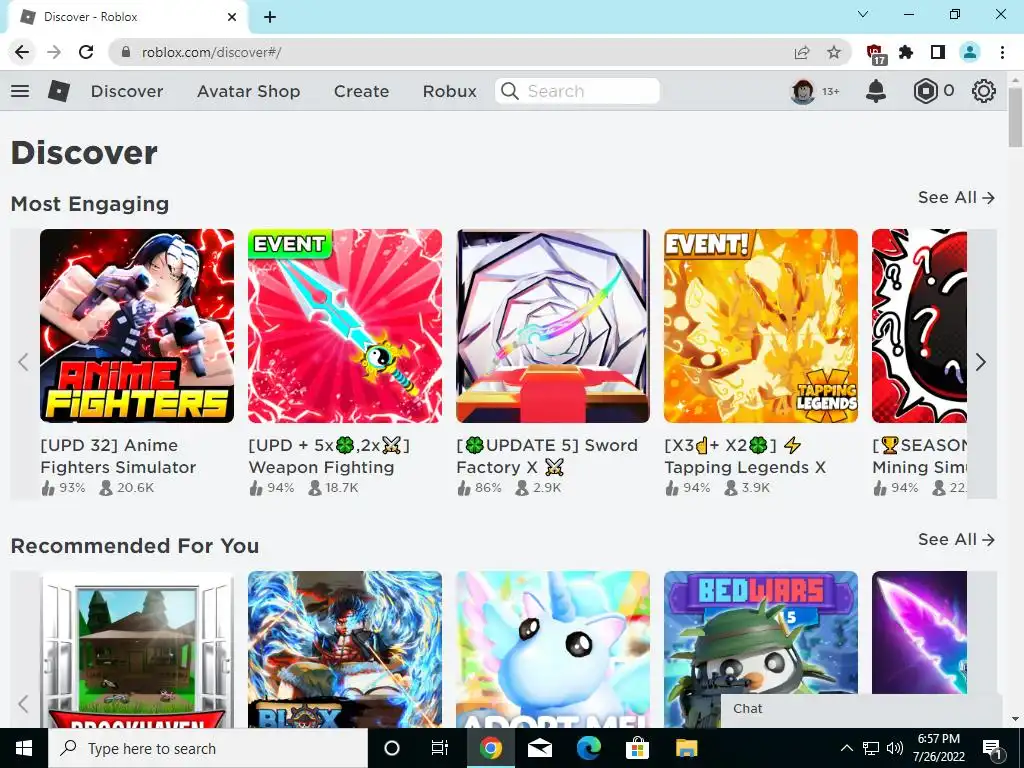Image resolution: width=1024 pixels, height=768 pixels.
Task: Go back with the browser back arrow
Action: (22, 52)
